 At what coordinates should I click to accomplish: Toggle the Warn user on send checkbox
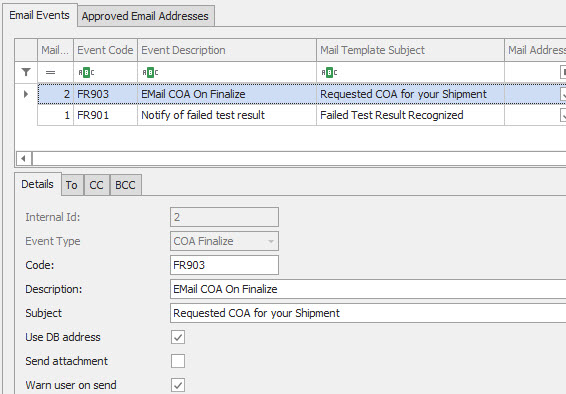click(178, 385)
